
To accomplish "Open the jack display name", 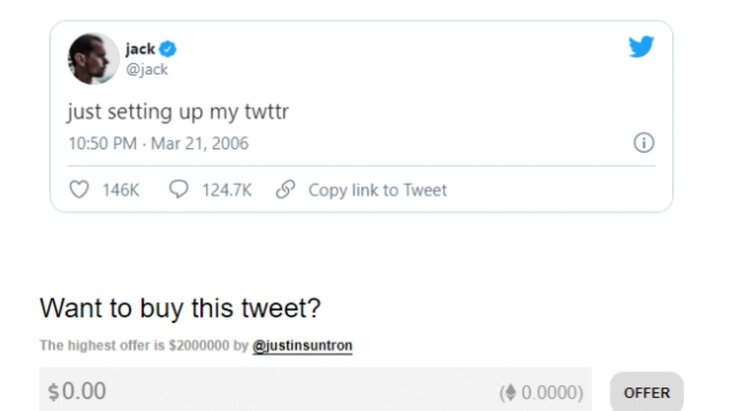I will [140, 49].
